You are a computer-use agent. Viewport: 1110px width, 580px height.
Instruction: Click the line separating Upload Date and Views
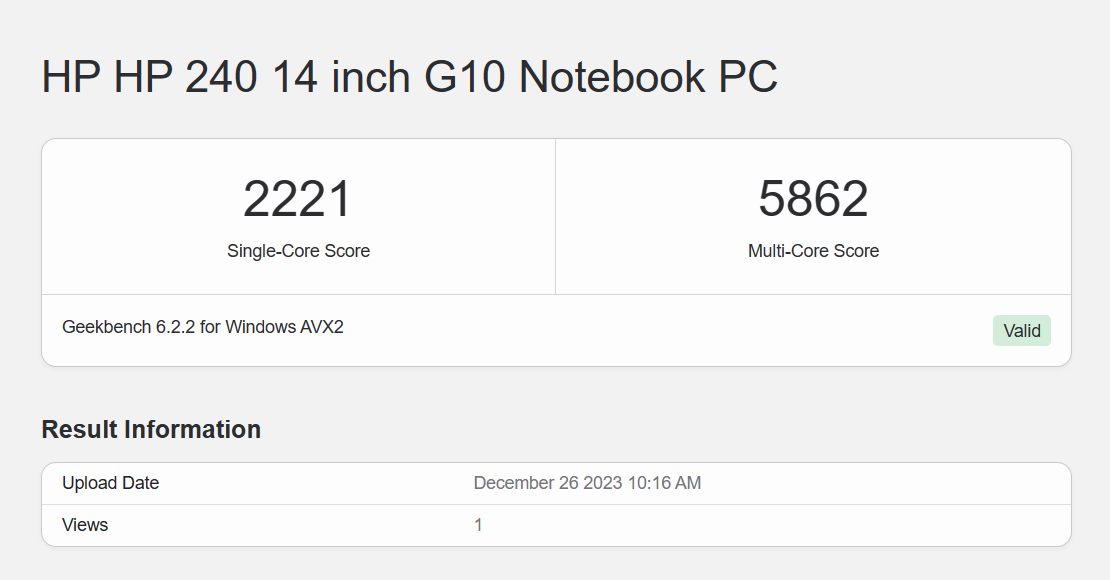pyautogui.click(x=556, y=504)
